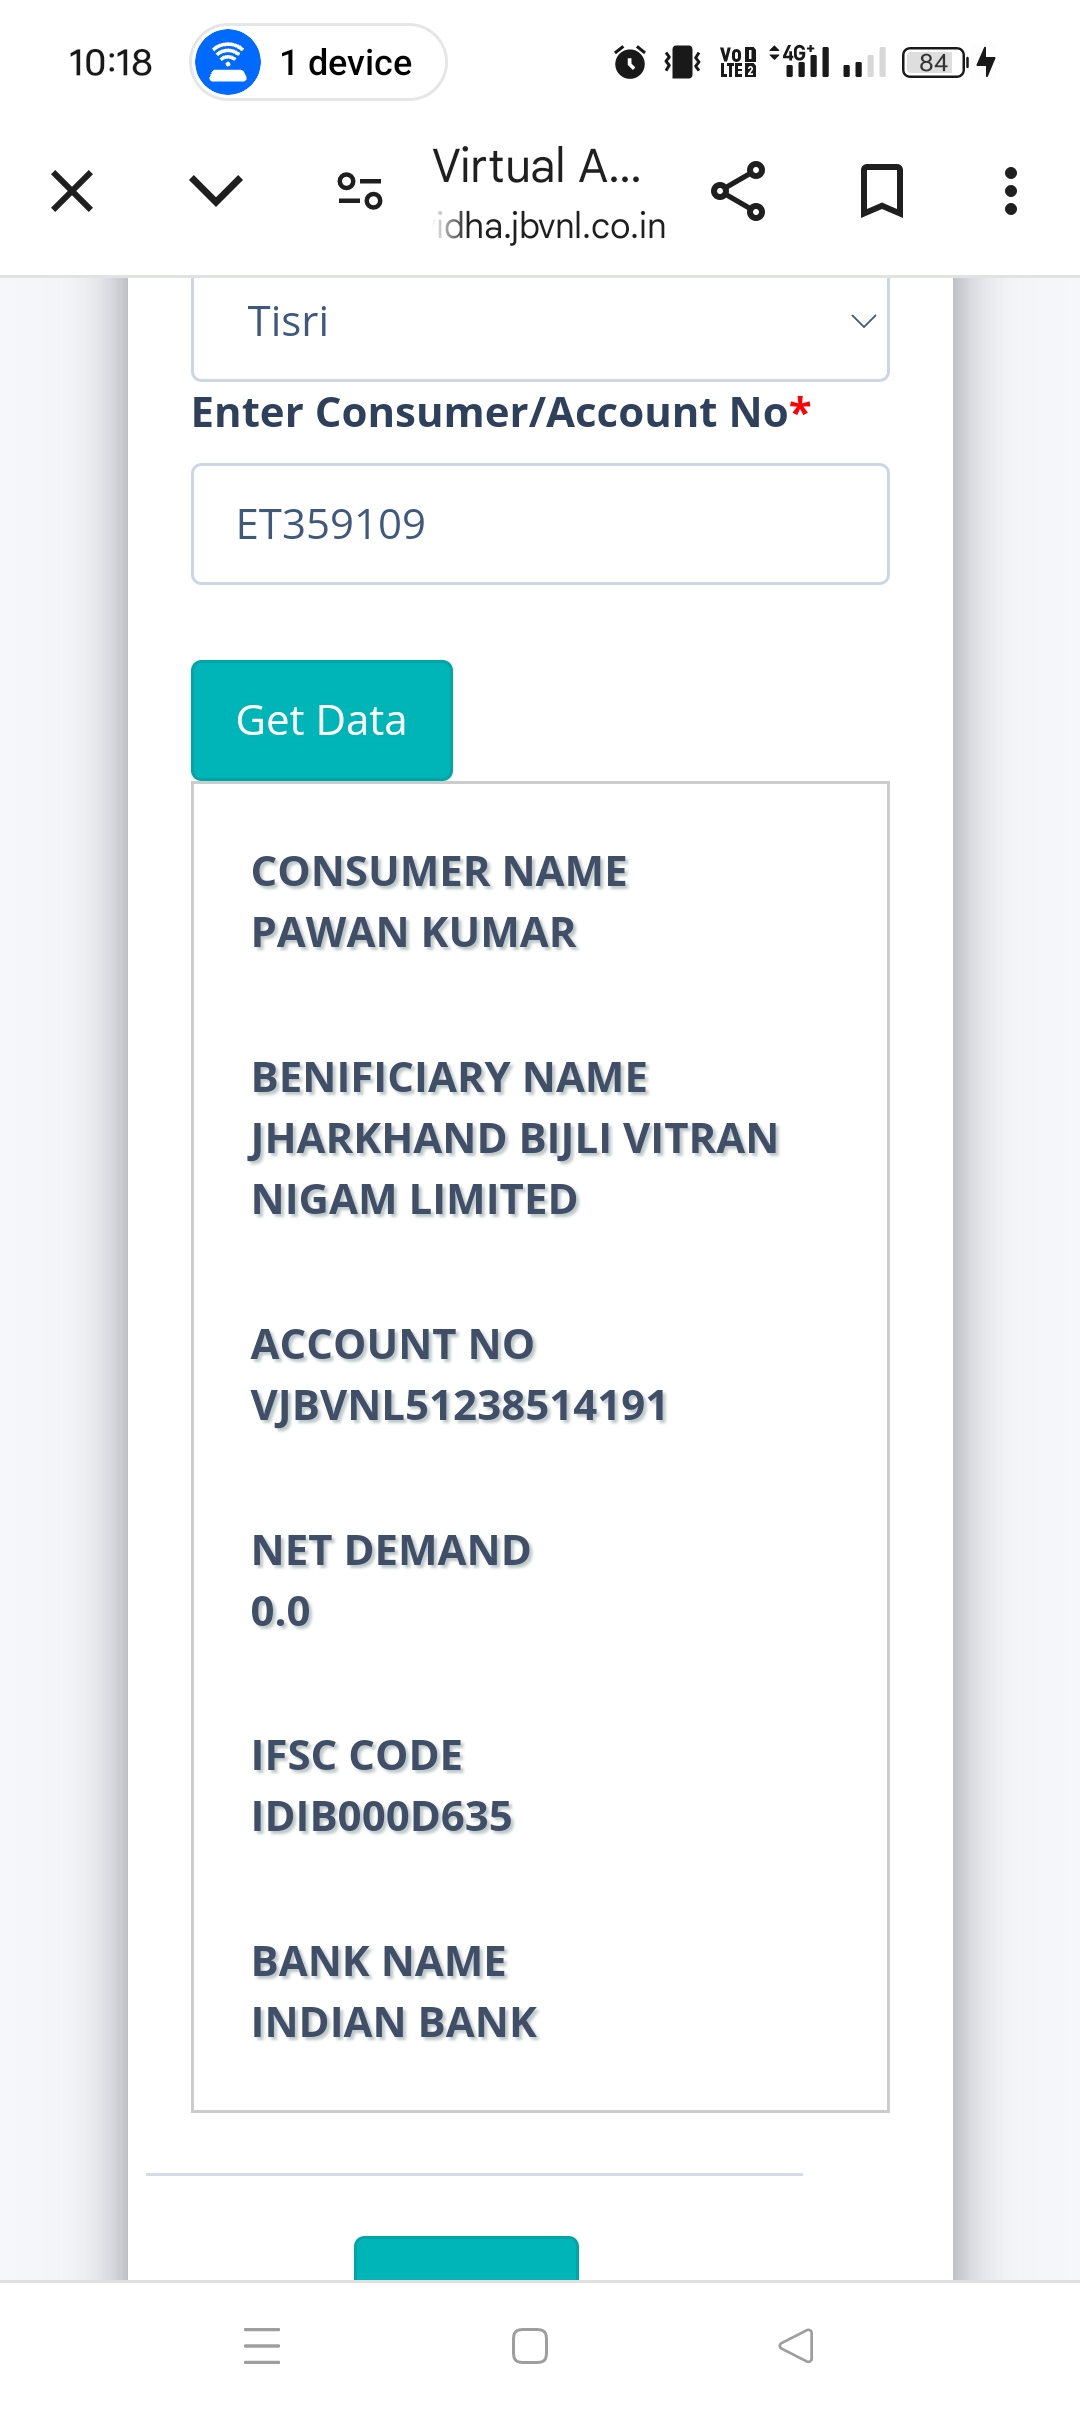Open the three-dot overflow menu
The image size is (1080, 2412).
tap(1011, 191)
